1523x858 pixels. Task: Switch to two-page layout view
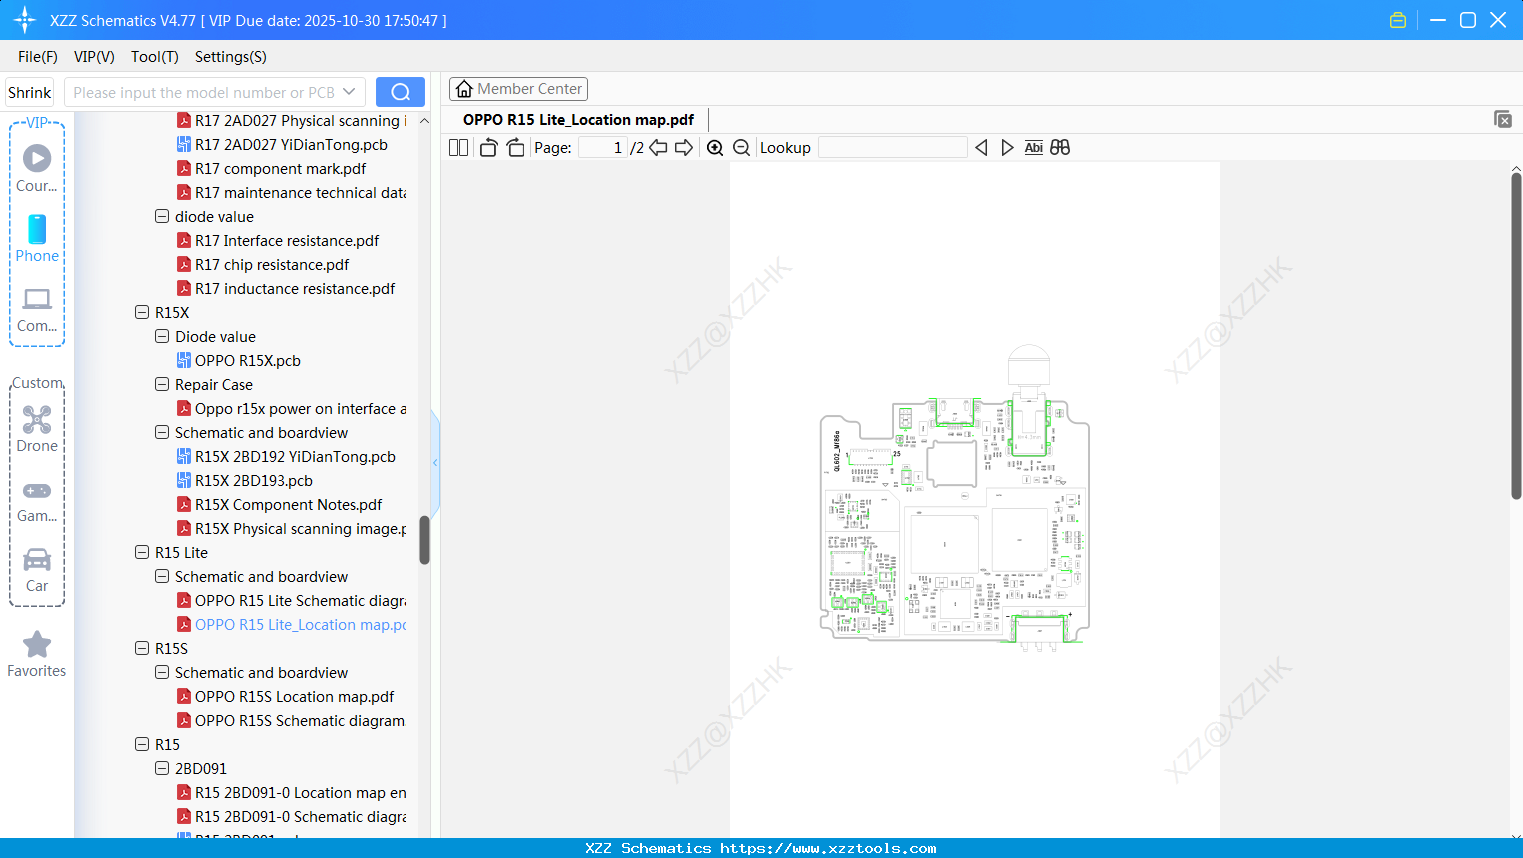pos(457,147)
